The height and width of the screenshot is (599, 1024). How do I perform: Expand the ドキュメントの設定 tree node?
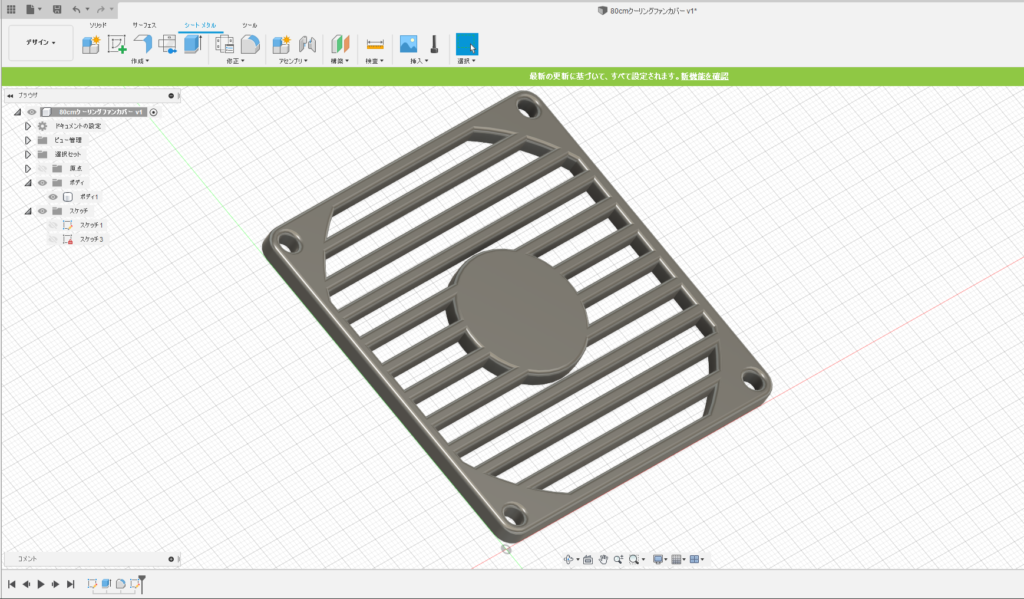[28, 126]
